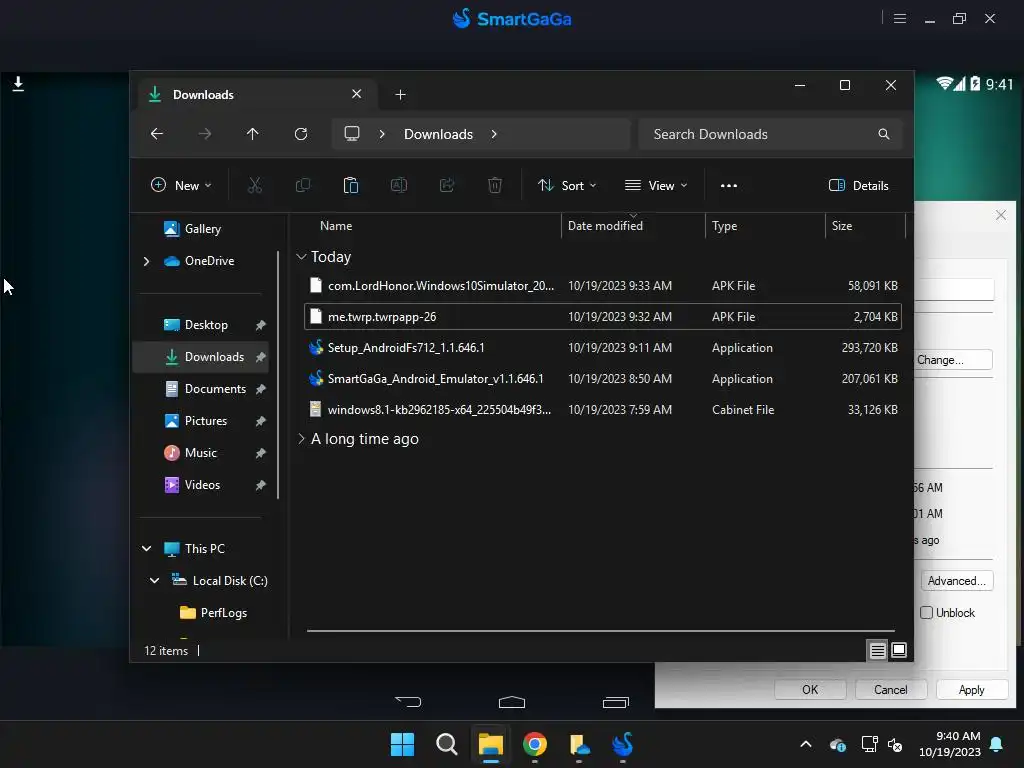Viewport: 1024px width, 768px height.
Task: Click OK in the Properties dialog
Action: pos(810,690)
